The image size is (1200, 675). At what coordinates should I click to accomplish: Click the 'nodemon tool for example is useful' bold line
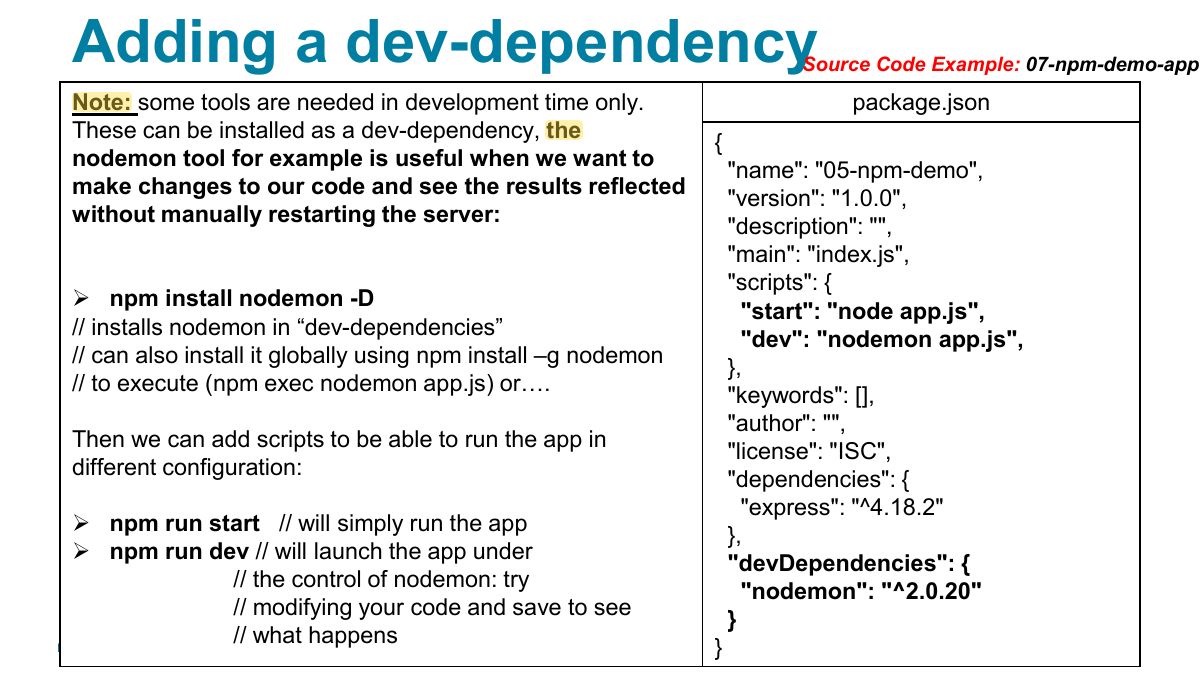pos(363,158)
